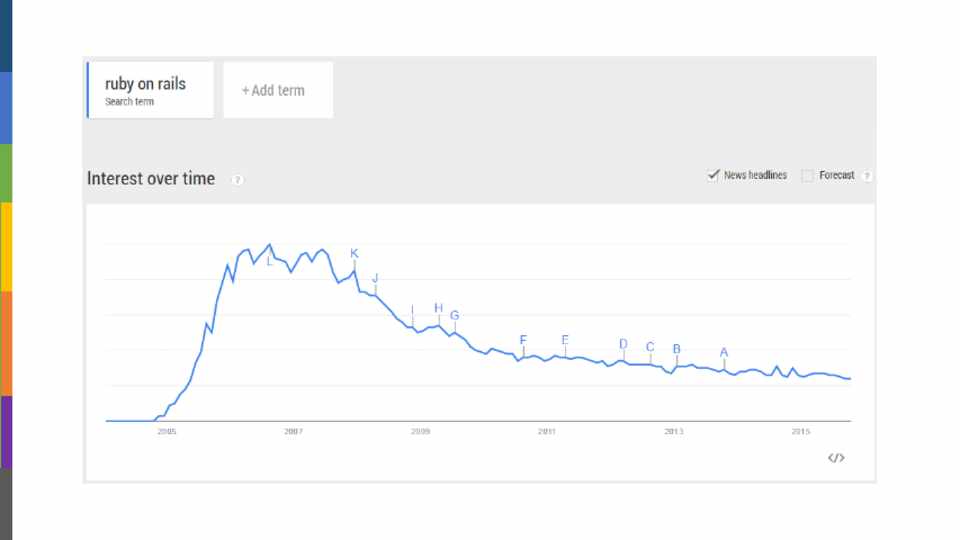The width and height of the screenshot is (960, 540).
Task: Select news headline marker D
Action: pyautogui.click(x=623, y=344)
